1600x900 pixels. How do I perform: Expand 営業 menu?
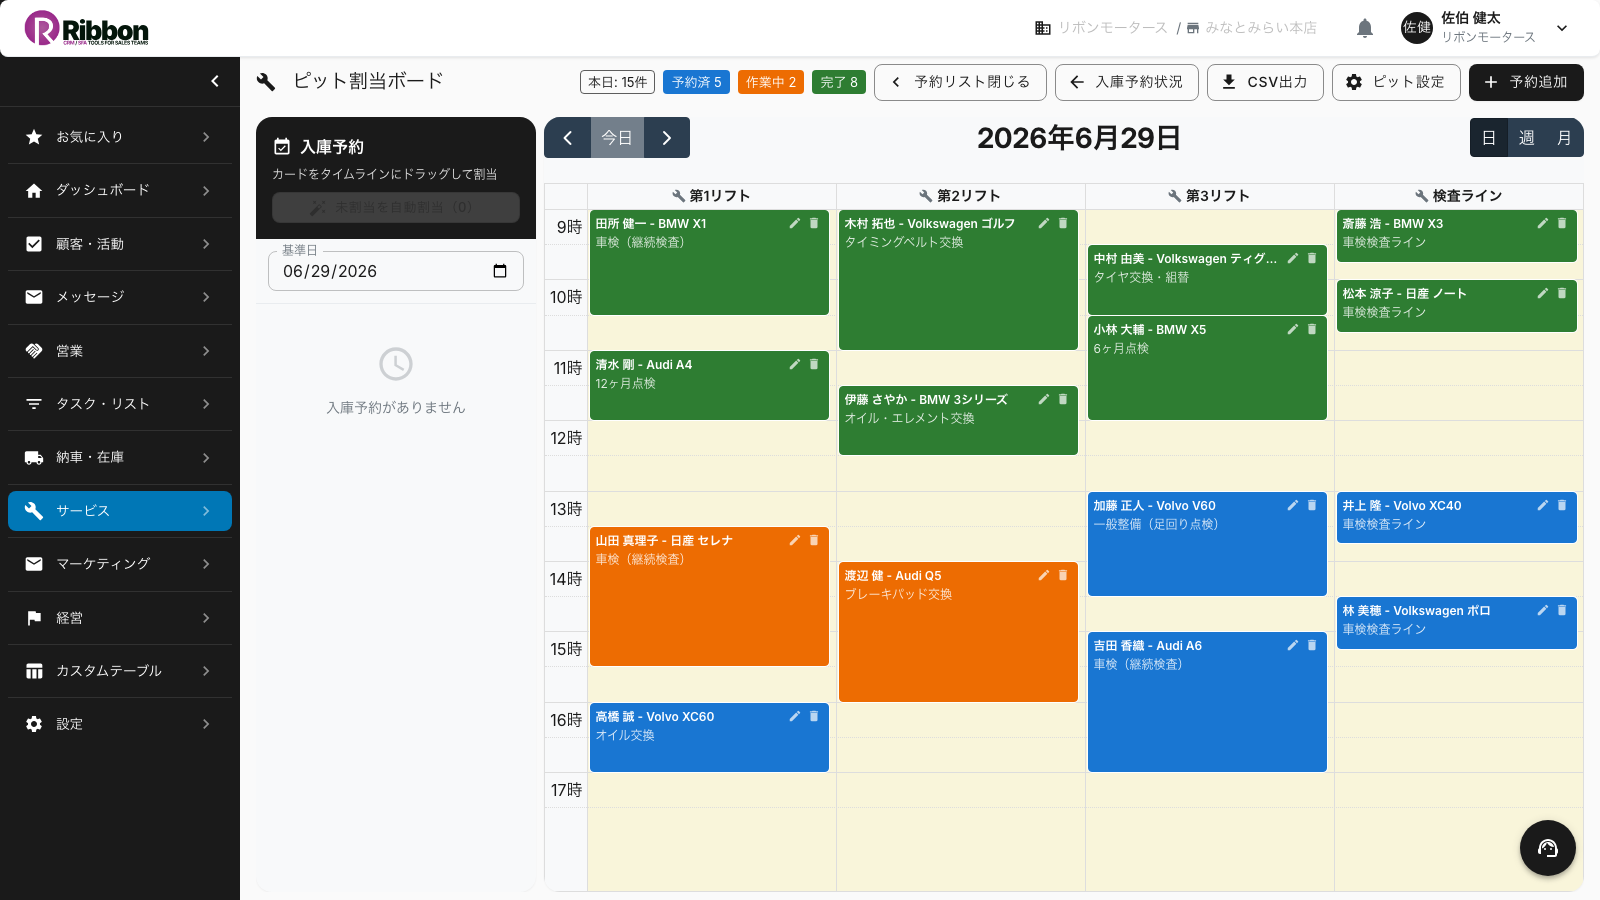pyautogui.click(x=120, y=351)
